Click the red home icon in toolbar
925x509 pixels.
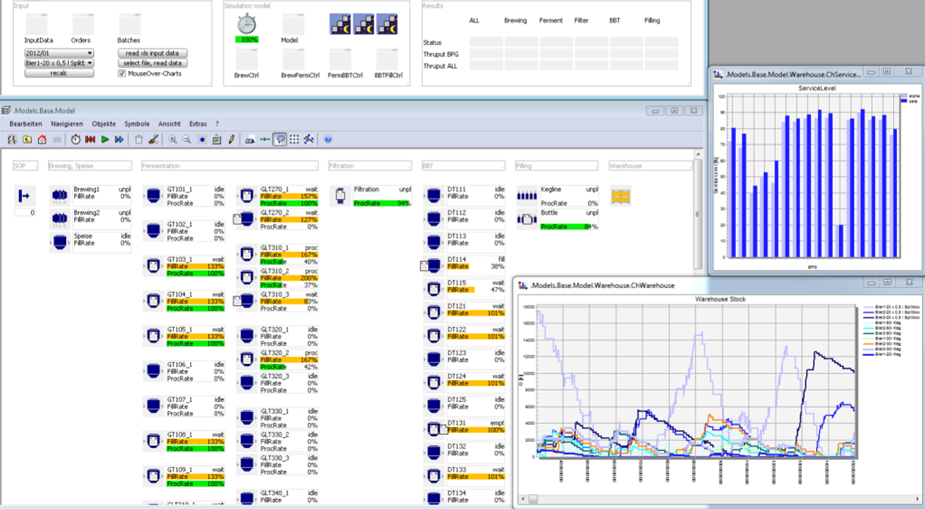point(41,140)
